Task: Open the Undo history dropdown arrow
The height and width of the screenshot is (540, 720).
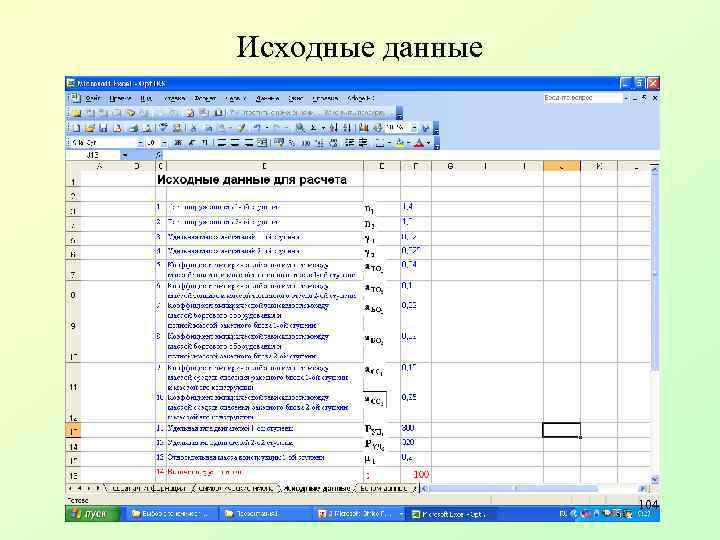Action: pos(267,128)
